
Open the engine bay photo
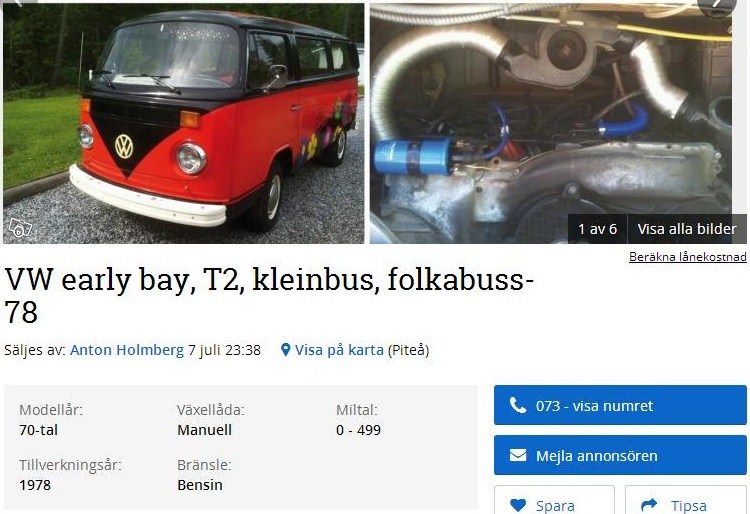pyautogui.click(x=558, y=123)
